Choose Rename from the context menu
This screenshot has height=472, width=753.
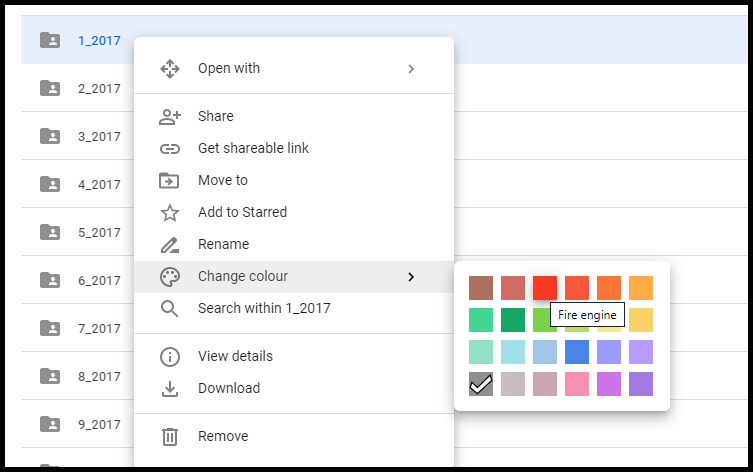point(223,244)
